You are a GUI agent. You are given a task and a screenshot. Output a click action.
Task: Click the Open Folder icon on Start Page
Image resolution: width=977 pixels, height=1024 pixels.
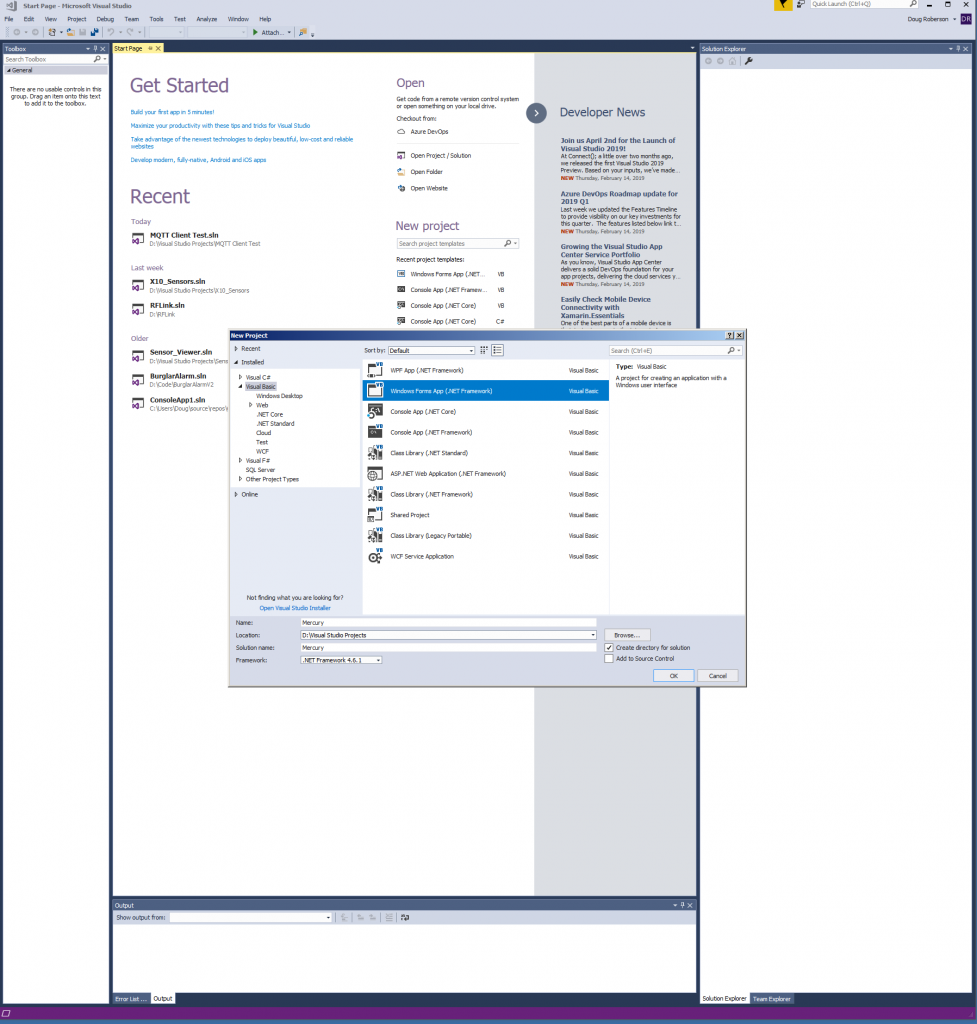coord(401,172)
